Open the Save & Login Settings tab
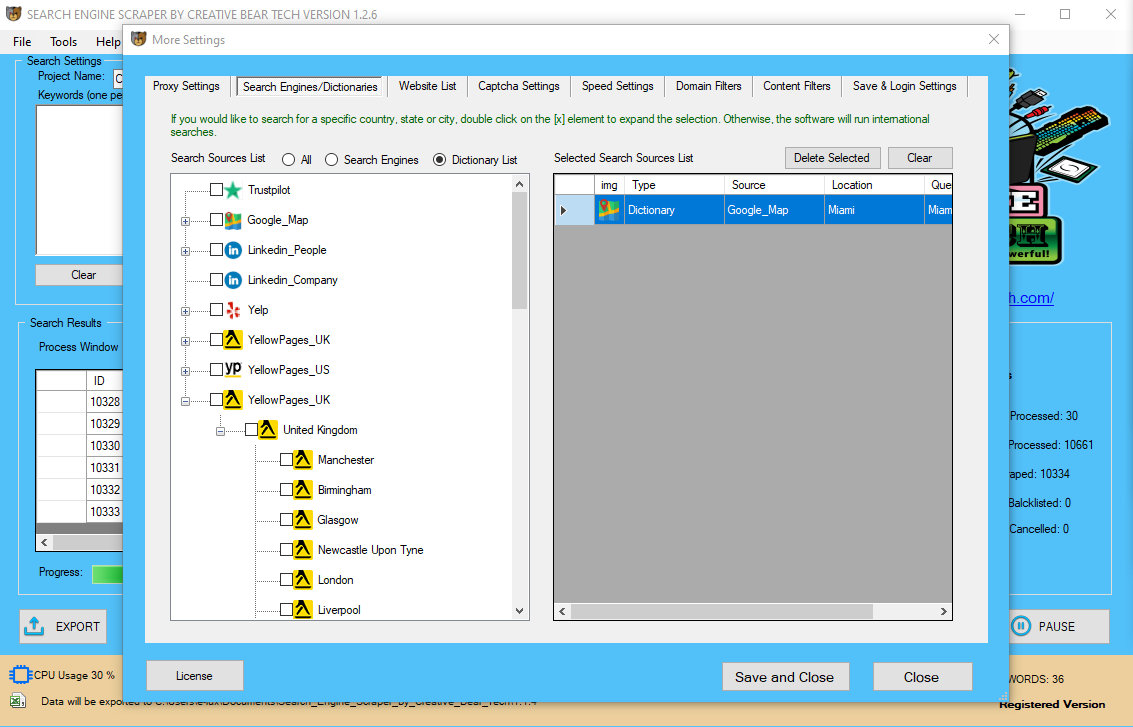Viewport: 1133px width, 727px height. point(905,86)
